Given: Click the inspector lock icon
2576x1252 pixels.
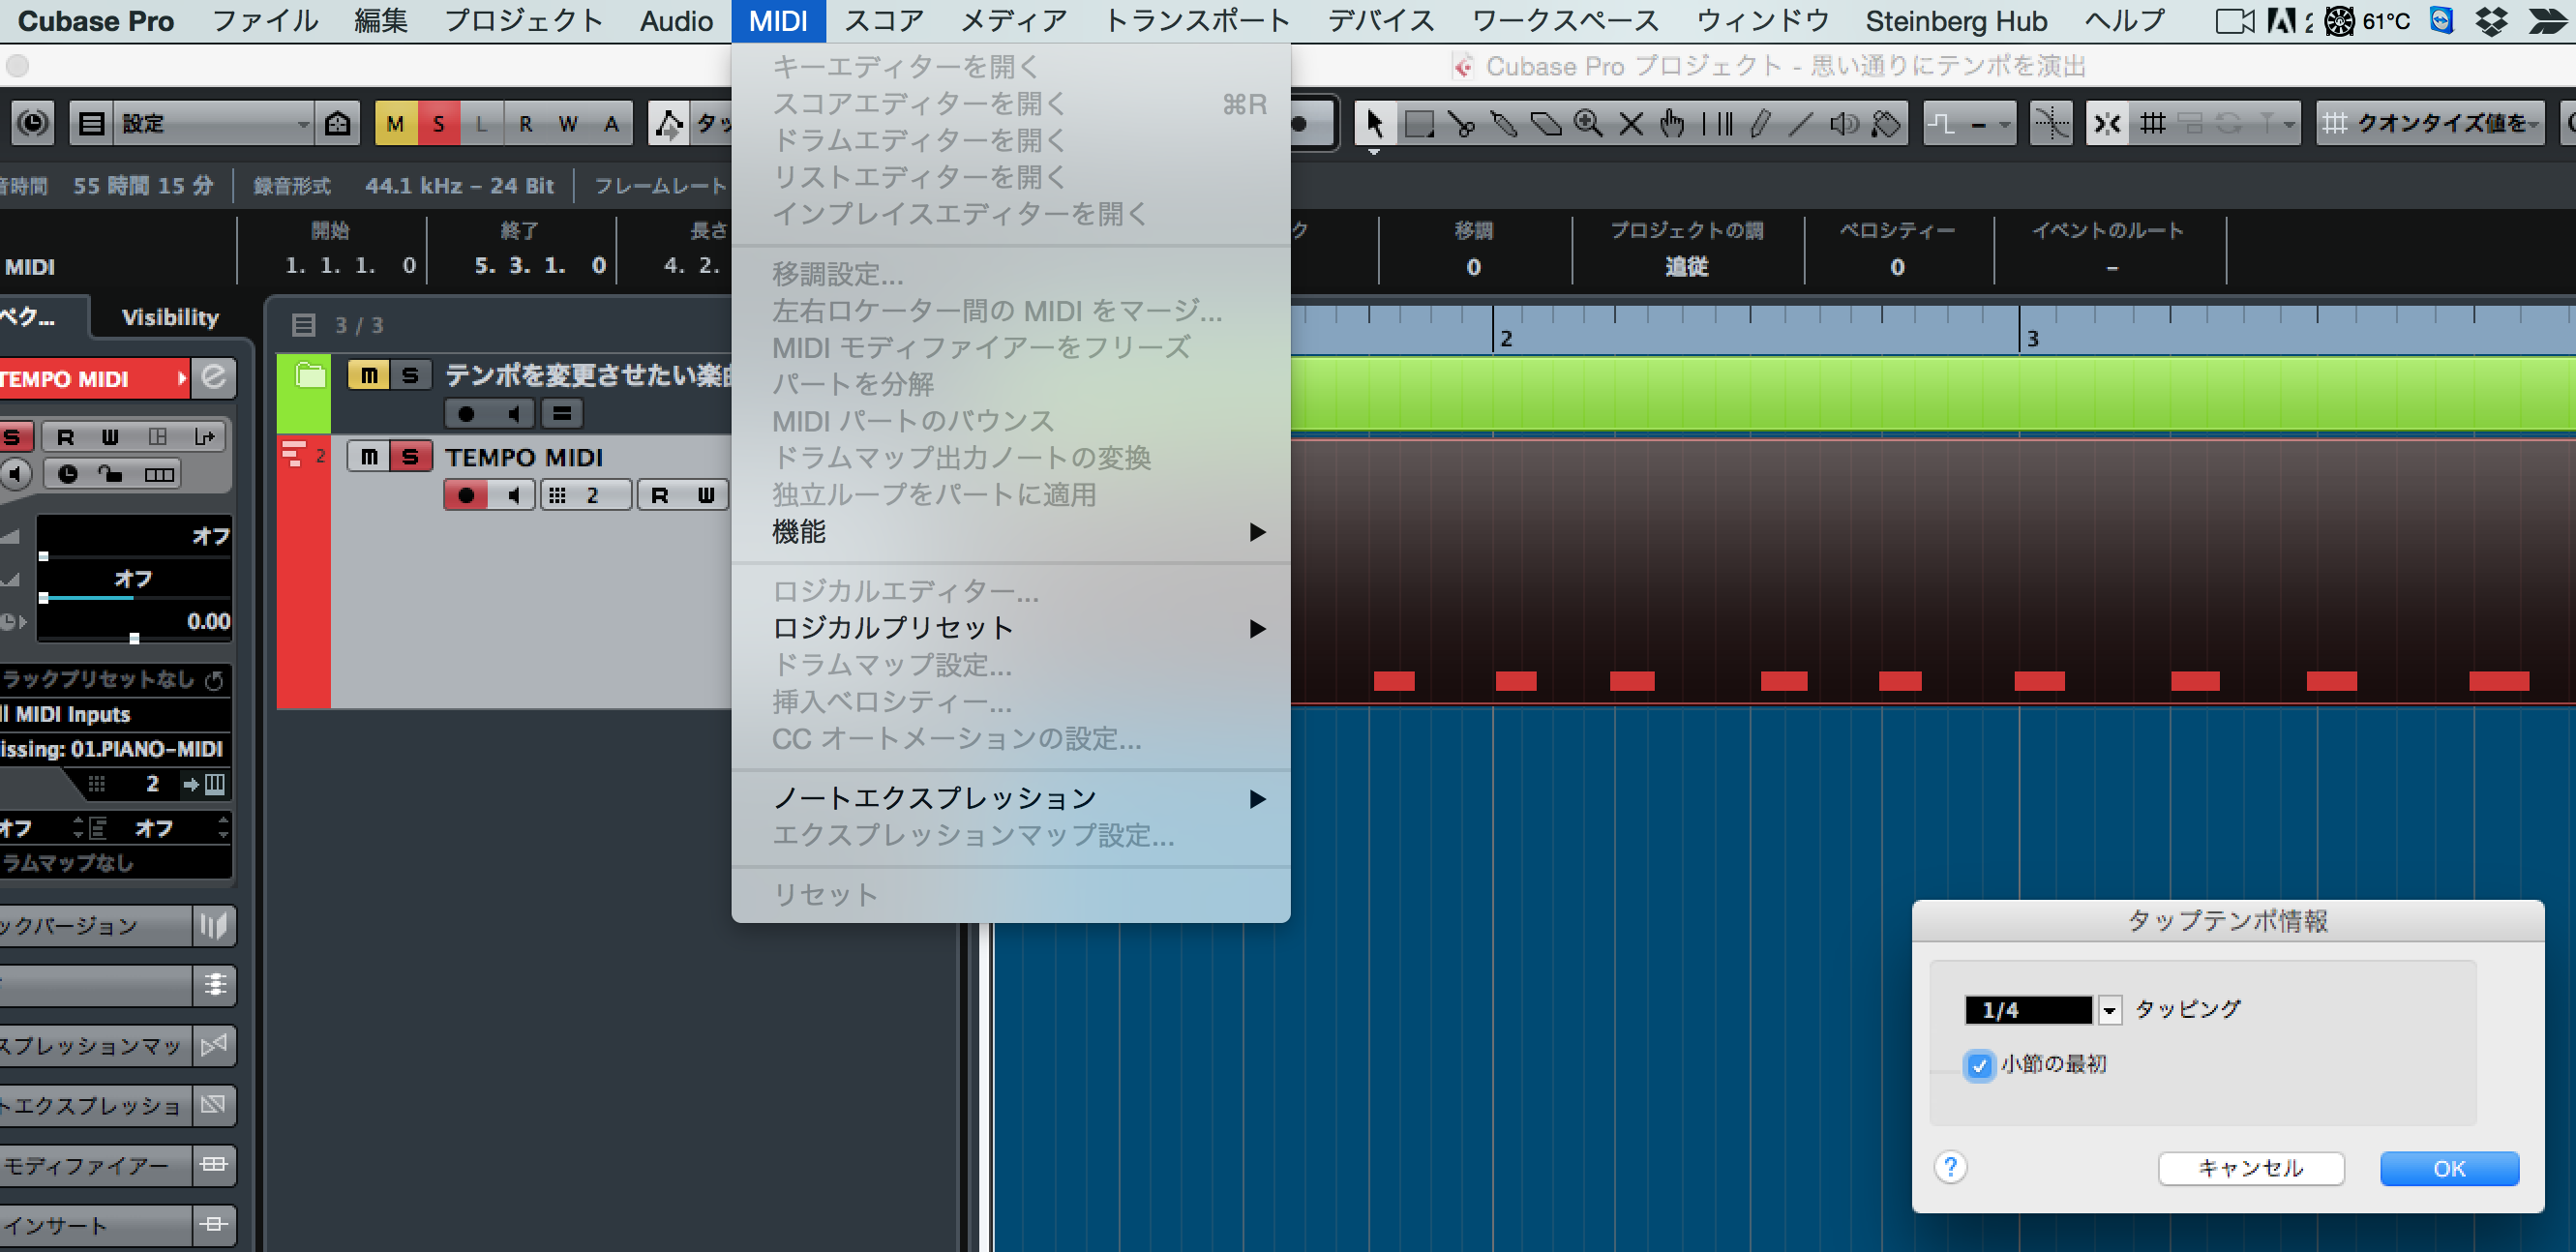Looking at the screenshot, I should point(110,474).
